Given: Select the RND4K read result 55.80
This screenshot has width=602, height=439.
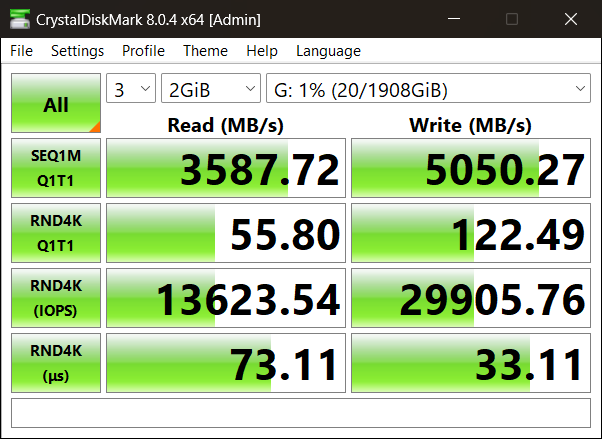Looking at the screenshot, I should point(226,233).
